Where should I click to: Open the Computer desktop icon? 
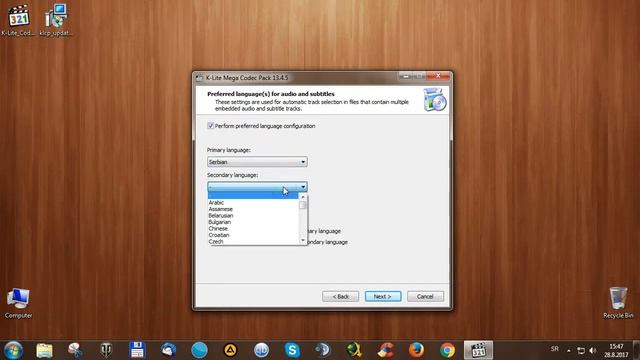pos(18,303)
